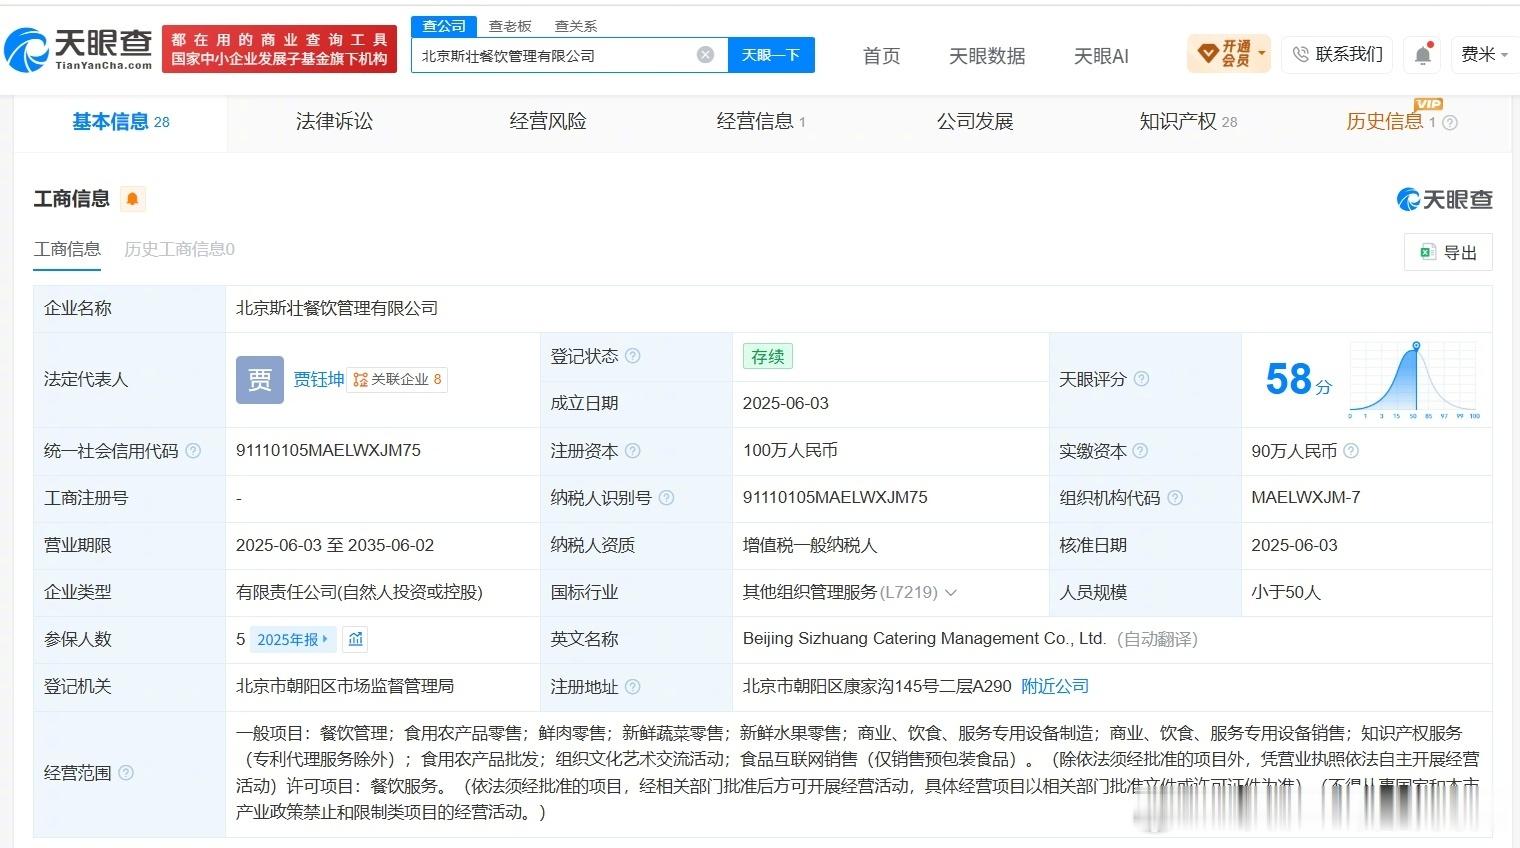Screen dimensions: 1520x848
Task: Go to the TianYanCha logo homepage
Action: (78, 49)
